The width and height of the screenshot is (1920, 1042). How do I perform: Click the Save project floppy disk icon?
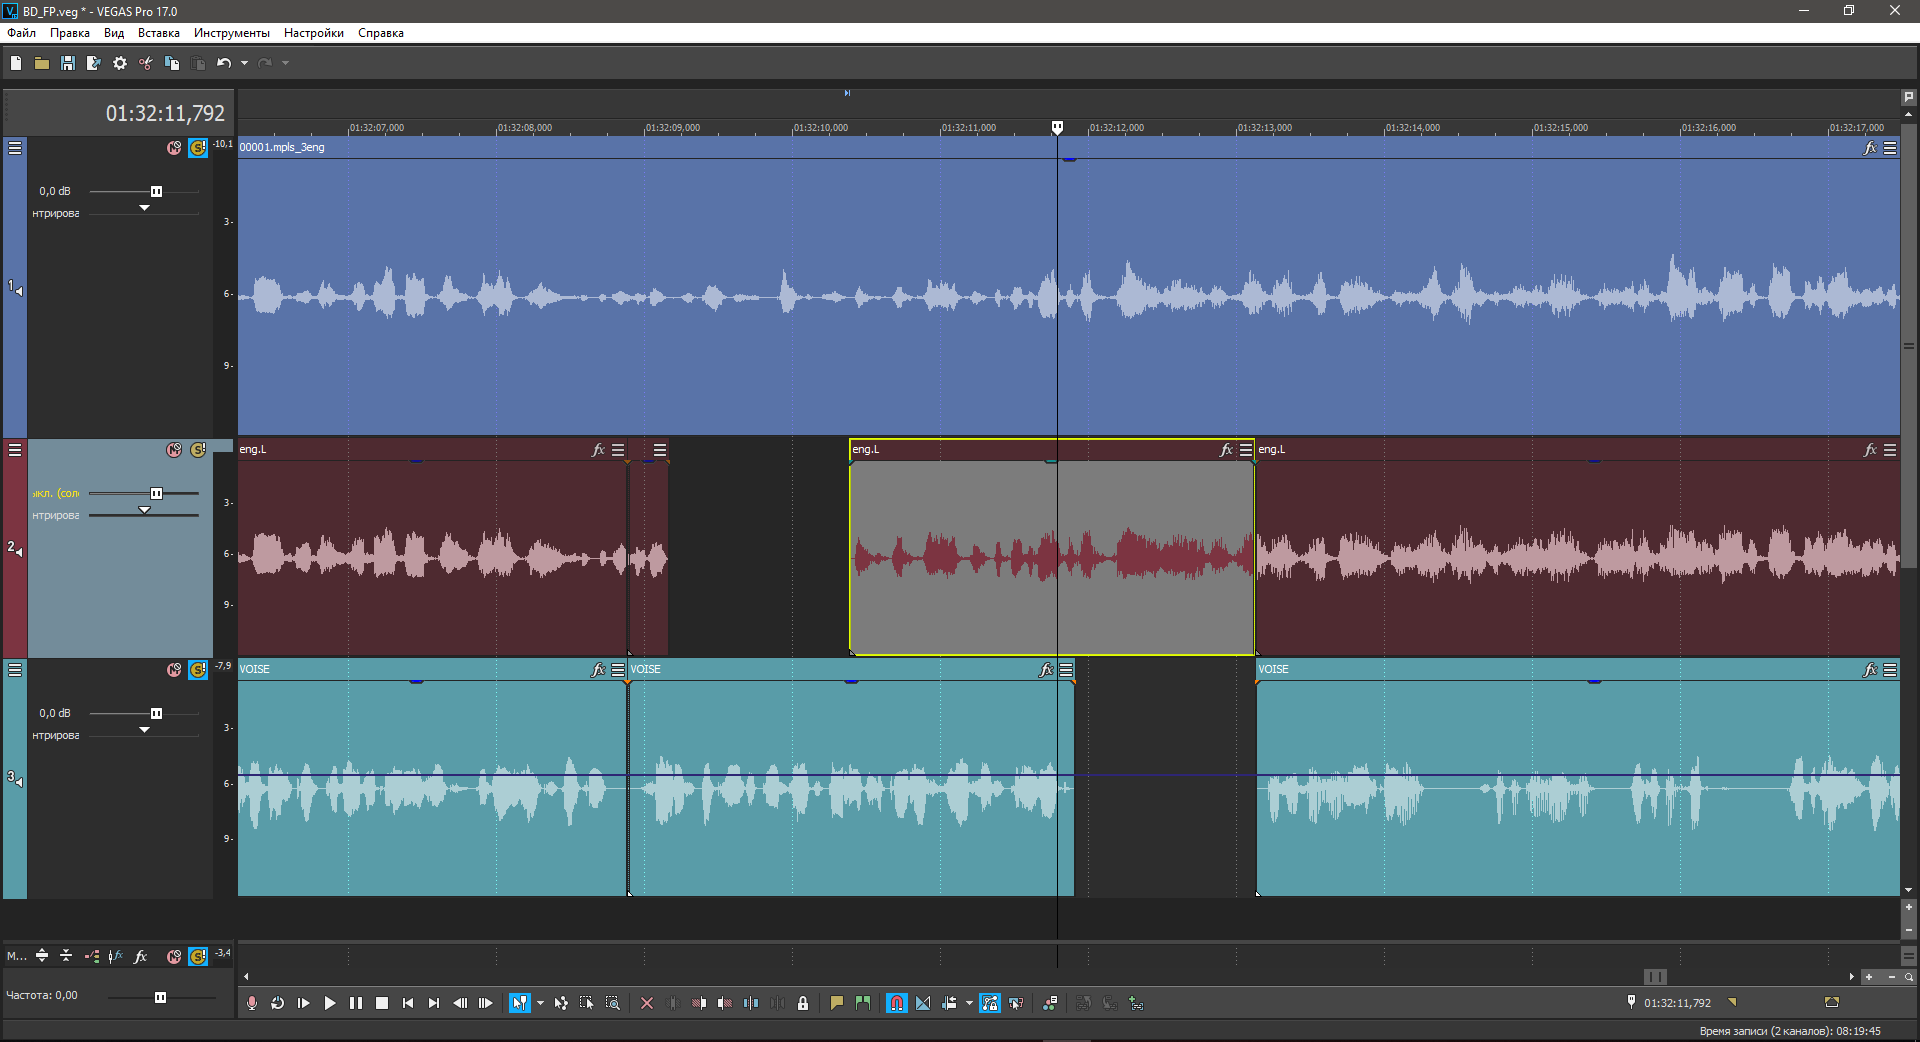click(x=68, y=63)
